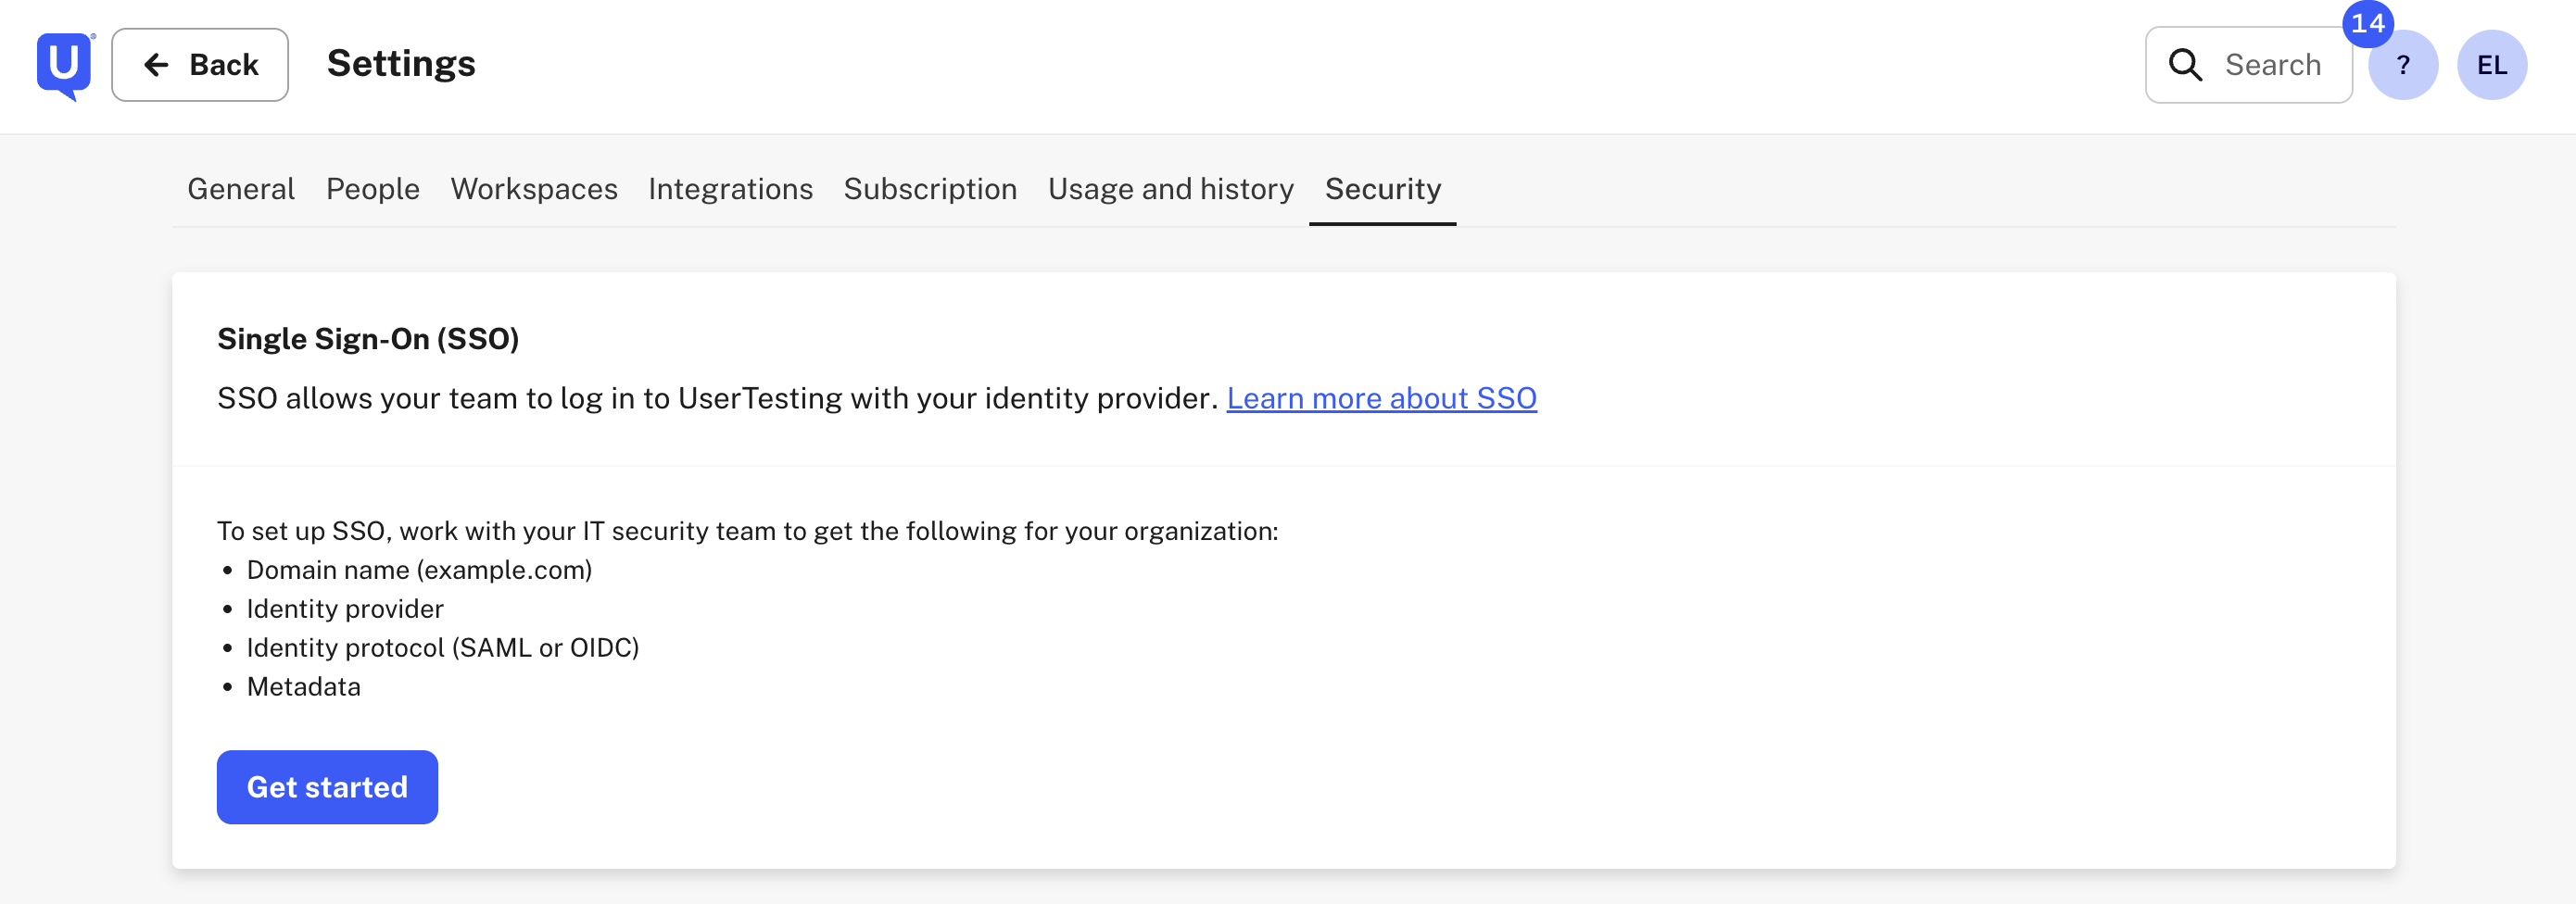Click the Settings page title

click(401, 64)
